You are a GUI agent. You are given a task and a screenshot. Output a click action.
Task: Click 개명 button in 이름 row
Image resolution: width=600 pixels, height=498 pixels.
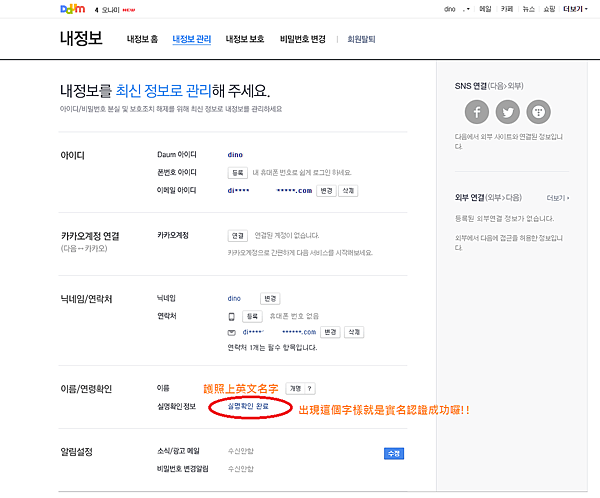coord(295,389)
